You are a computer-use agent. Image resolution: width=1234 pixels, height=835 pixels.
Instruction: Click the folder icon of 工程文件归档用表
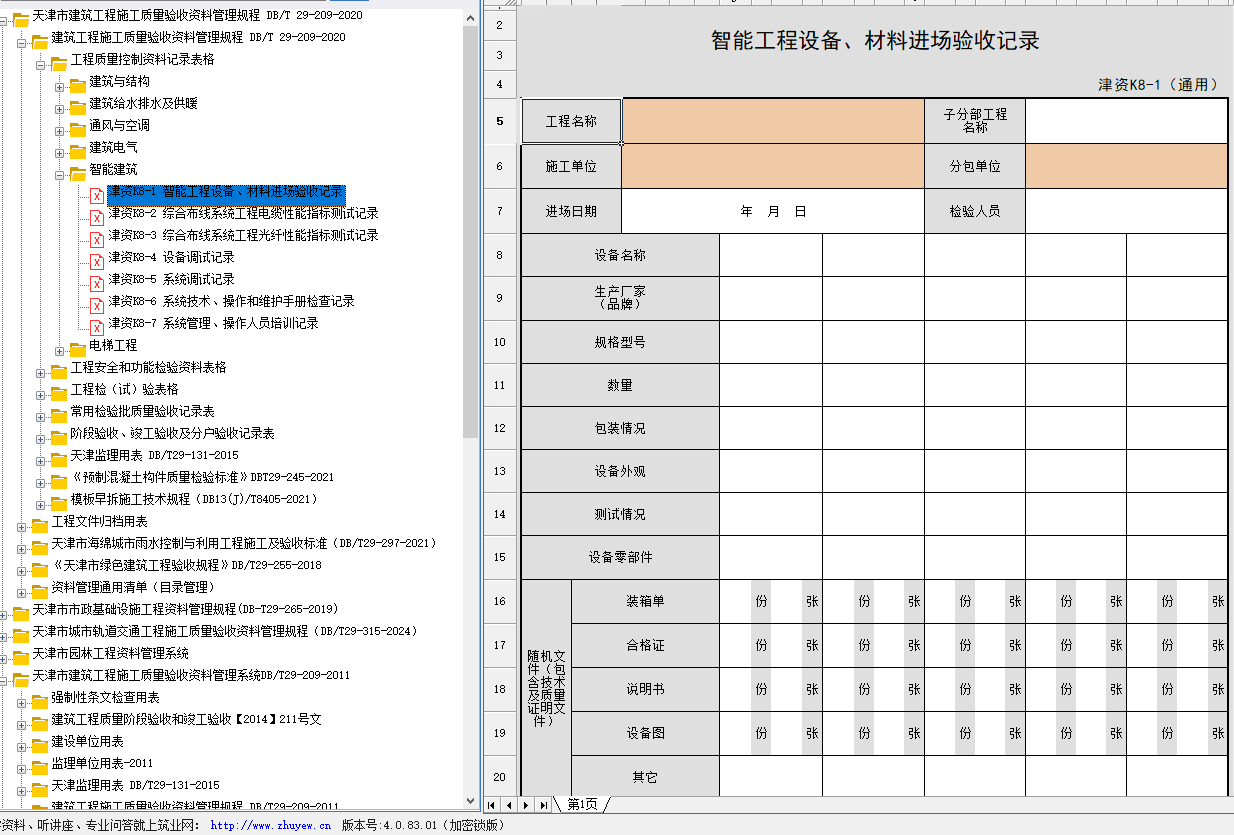click(x=40, y=524)
